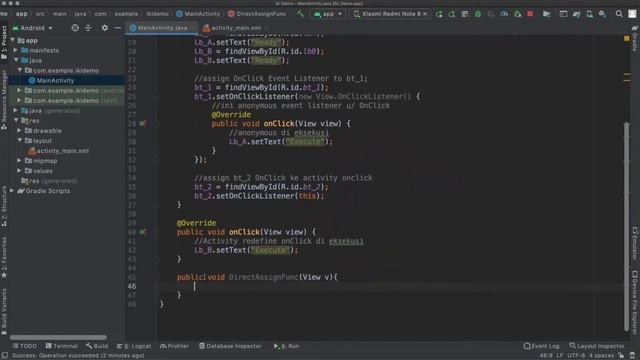Open the Project panel settings gear
The width and height of the screenshot is (640, 360).
(105, 28)
